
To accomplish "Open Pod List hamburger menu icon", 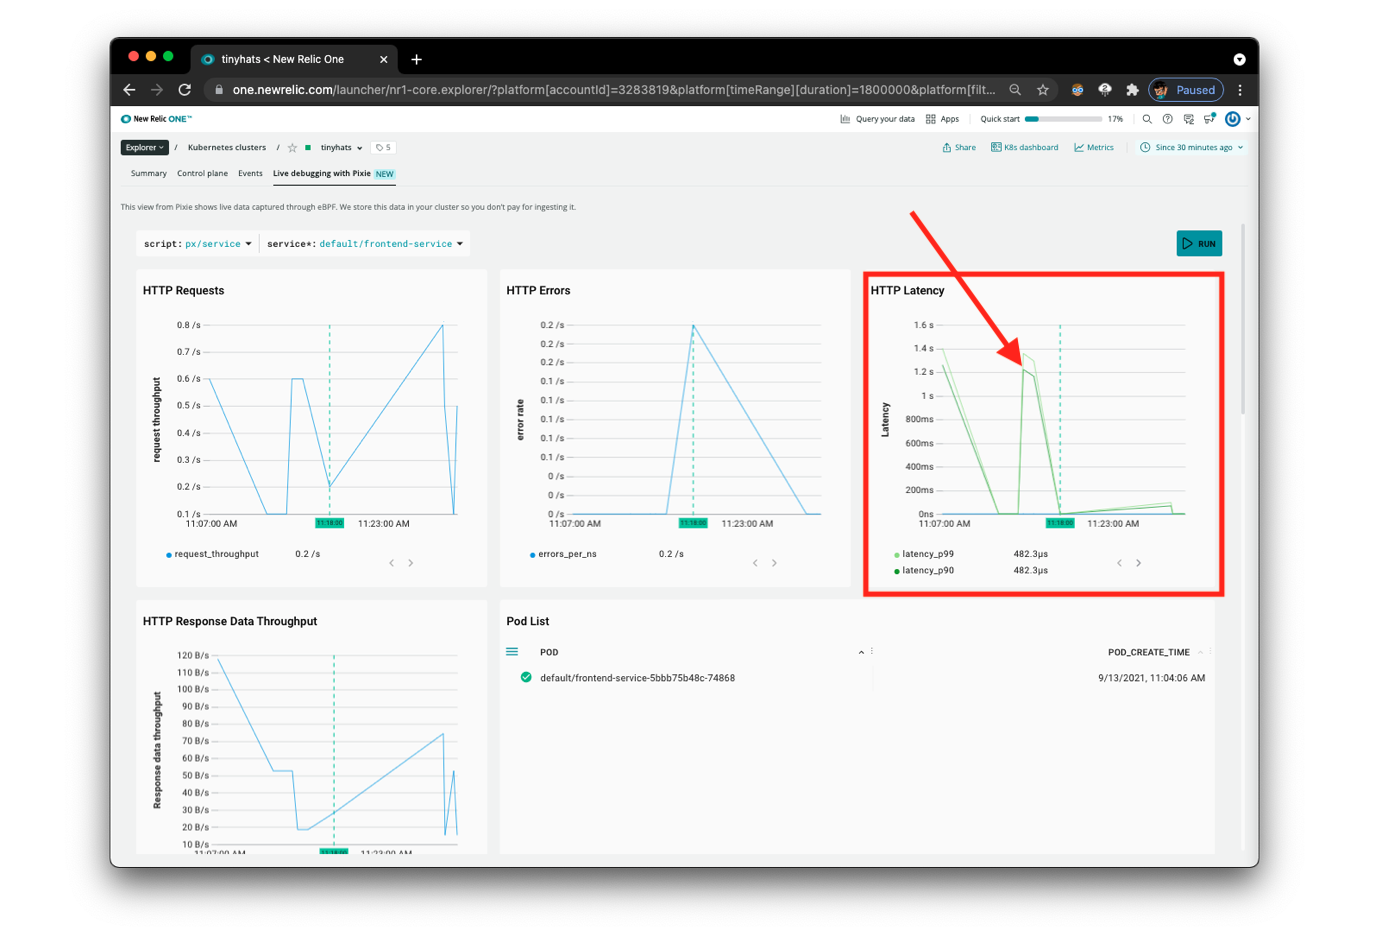I will click(x=512, y=652).
